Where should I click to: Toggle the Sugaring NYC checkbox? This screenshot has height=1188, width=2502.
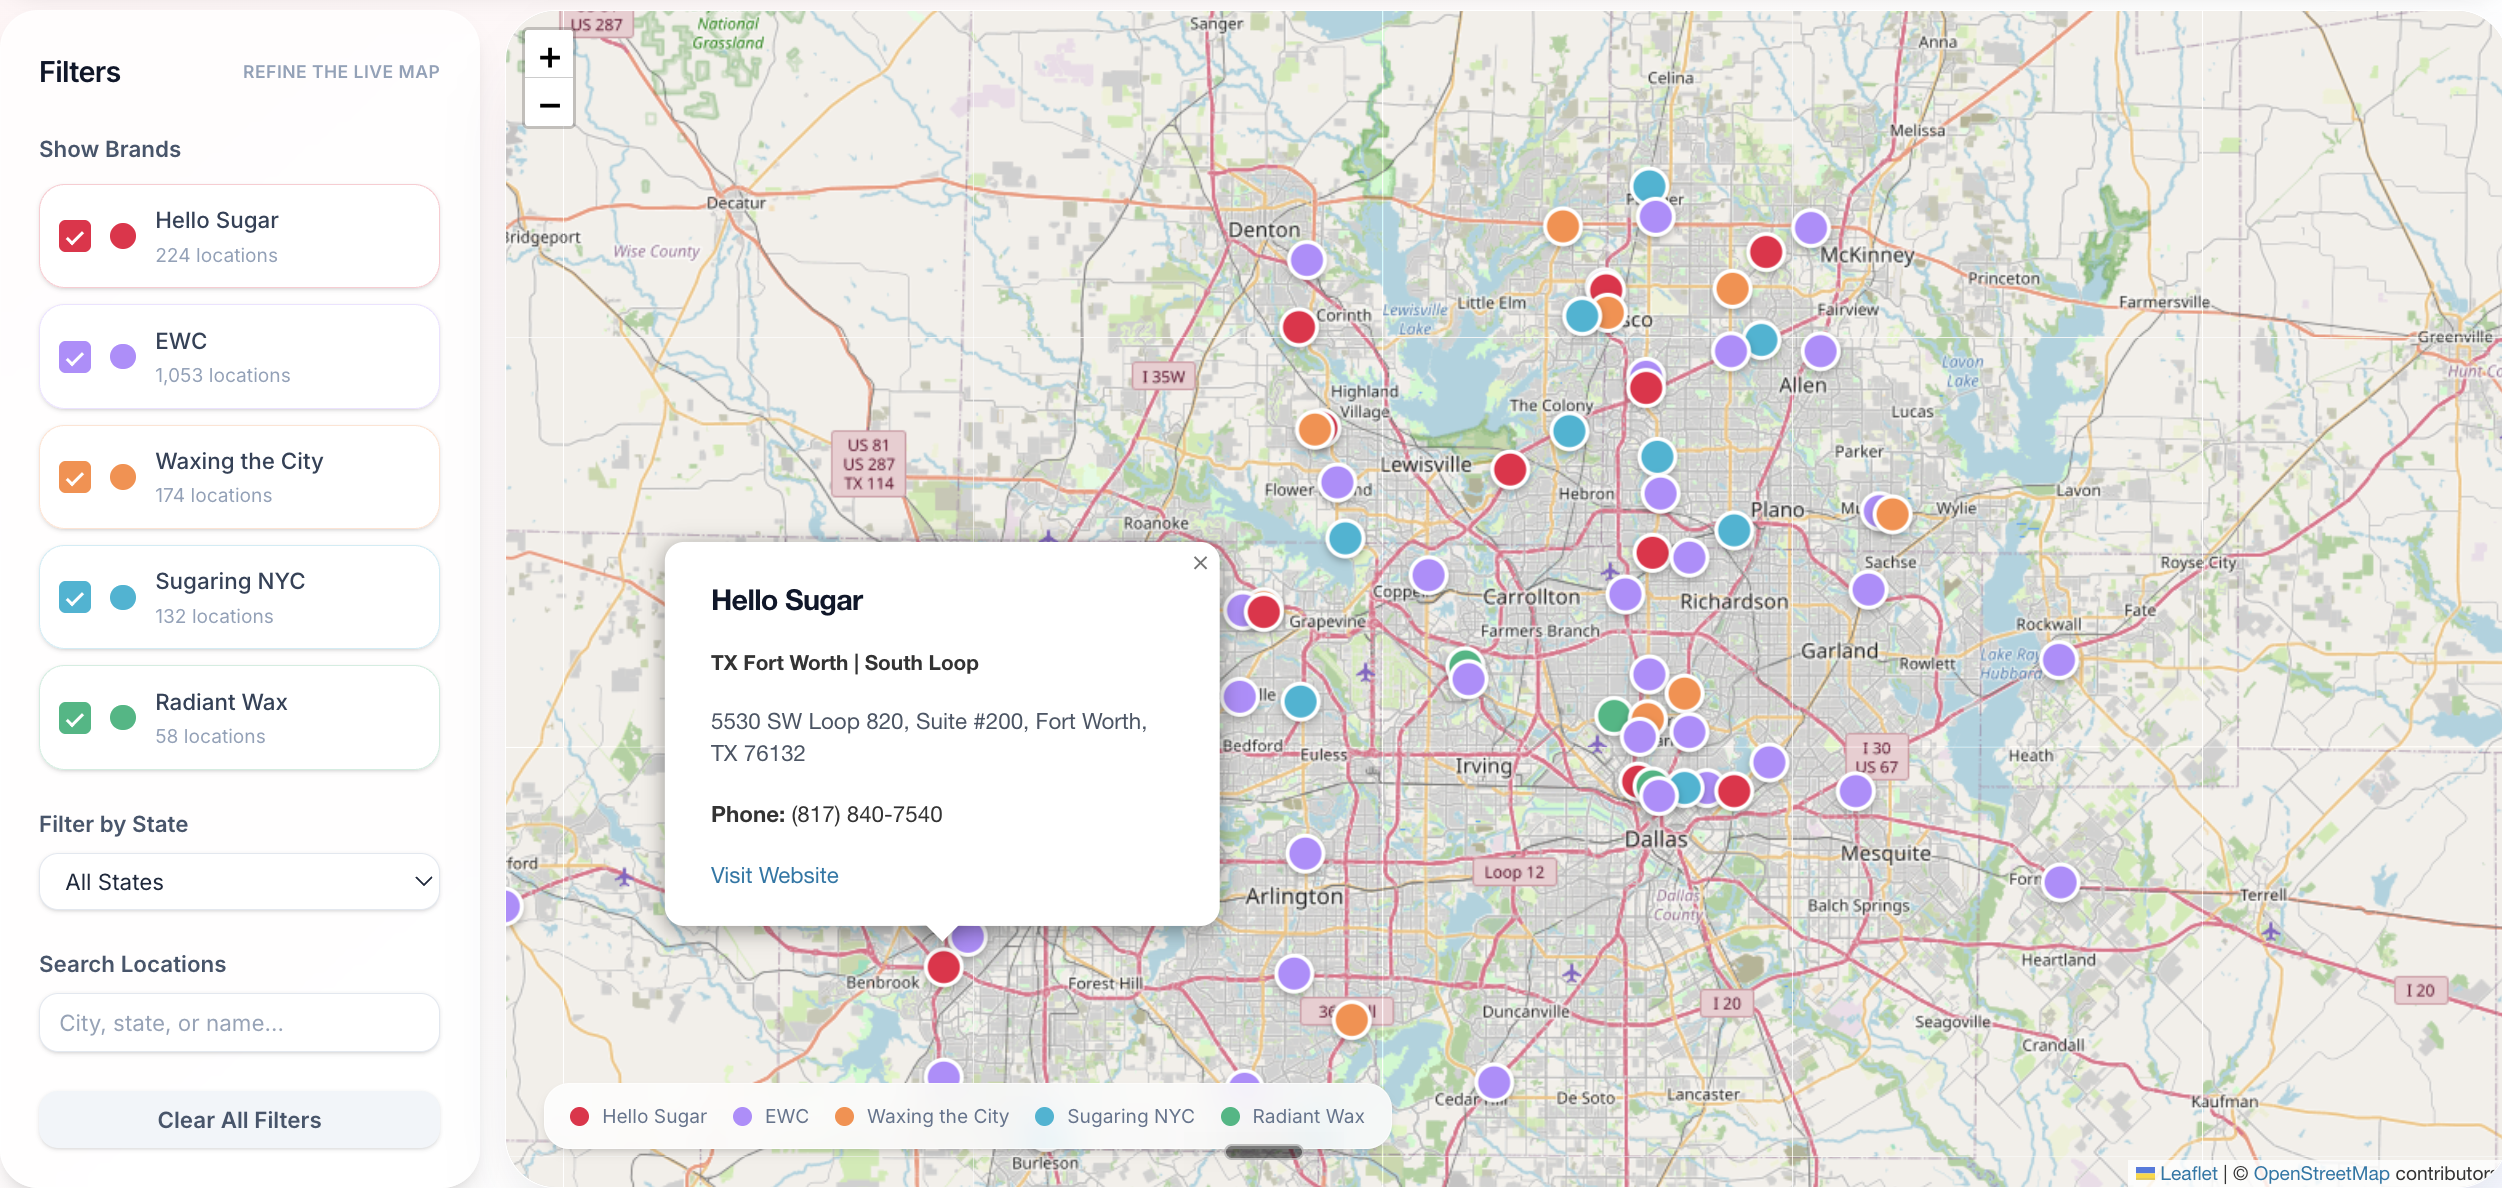coord(75,597)
